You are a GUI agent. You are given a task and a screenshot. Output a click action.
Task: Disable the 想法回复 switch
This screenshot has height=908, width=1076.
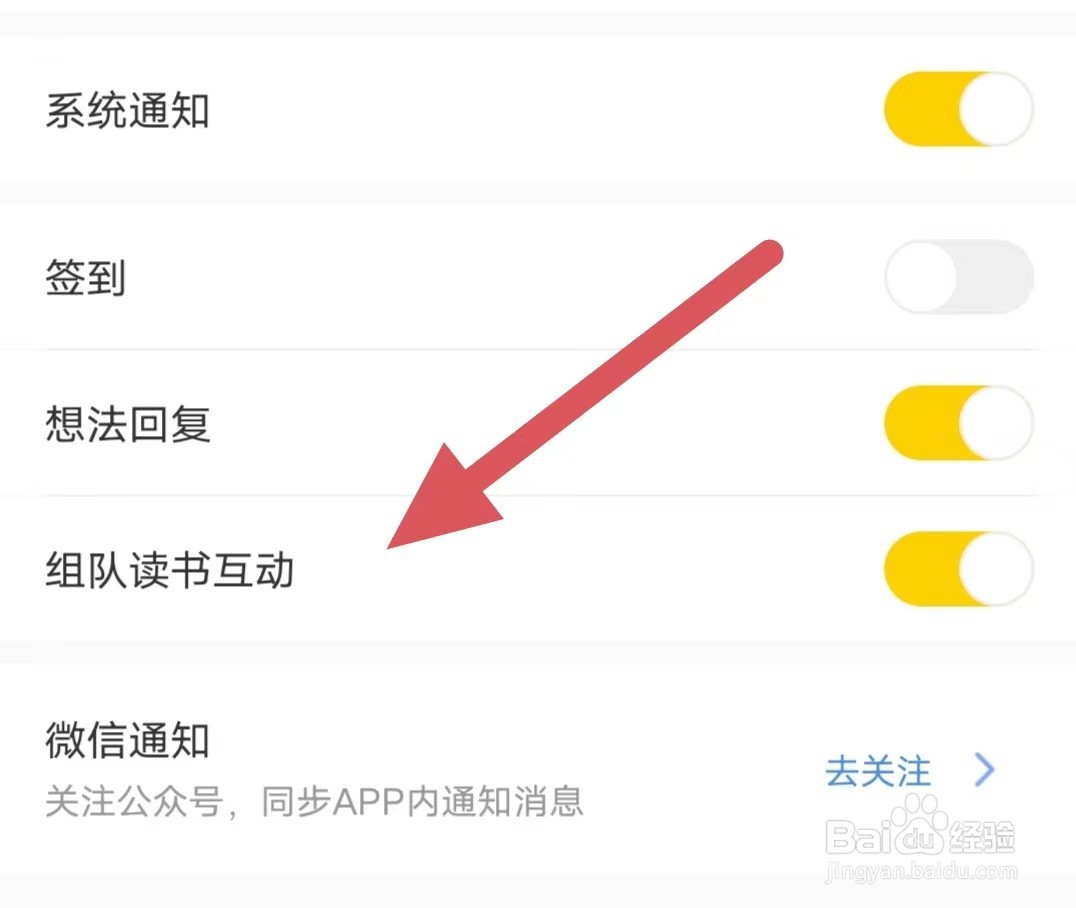959,422
